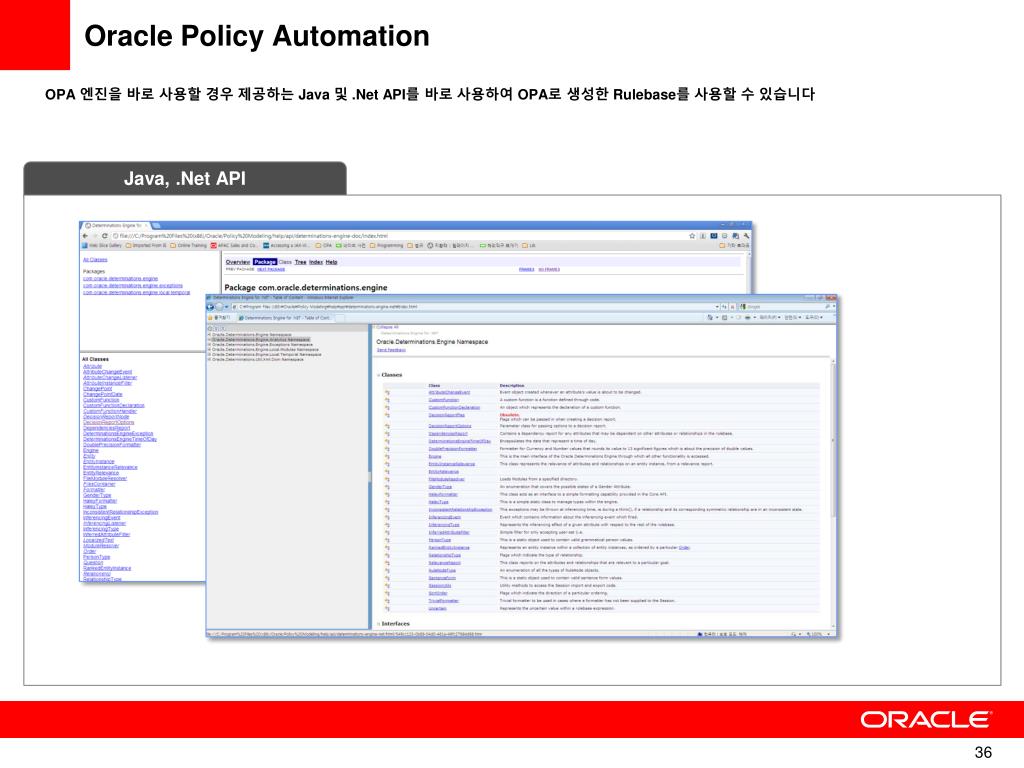Open com.oracle.determinations.engine package link
Screen dimensions: 1024x768
click(x=120, y=278)
